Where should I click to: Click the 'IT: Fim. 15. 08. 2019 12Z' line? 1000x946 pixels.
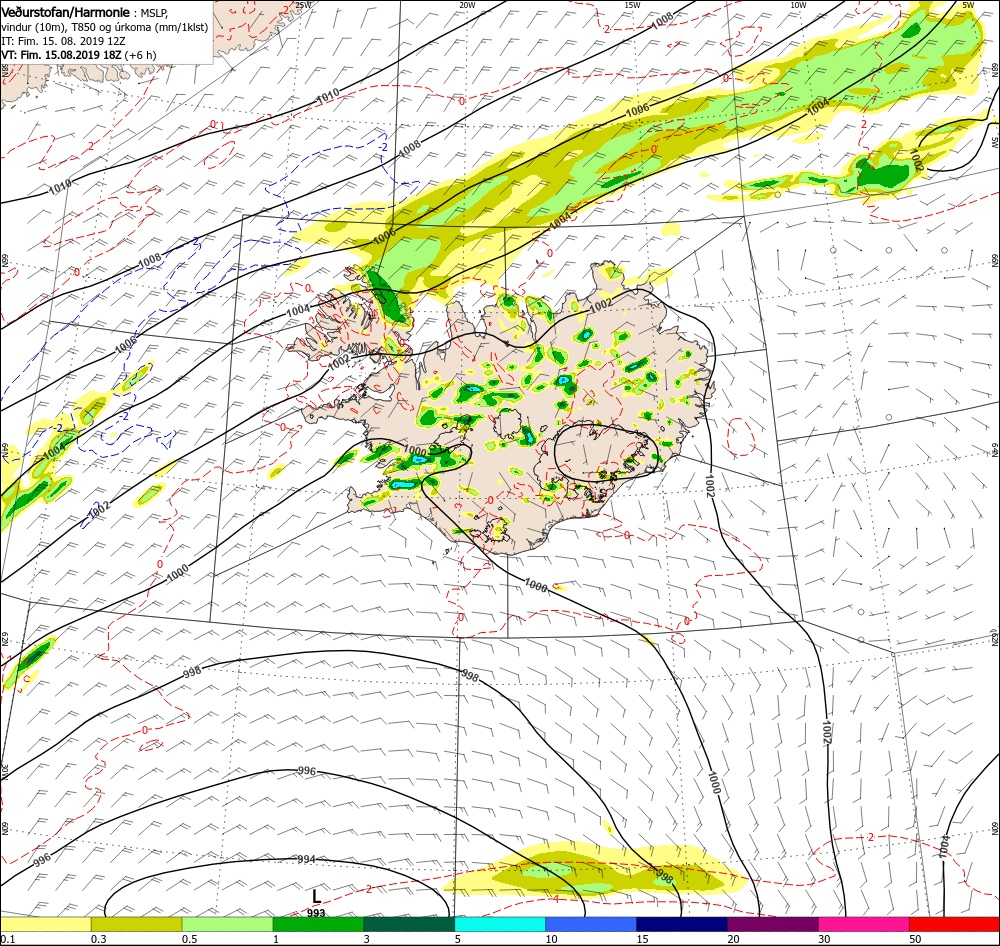pos(63,41)
